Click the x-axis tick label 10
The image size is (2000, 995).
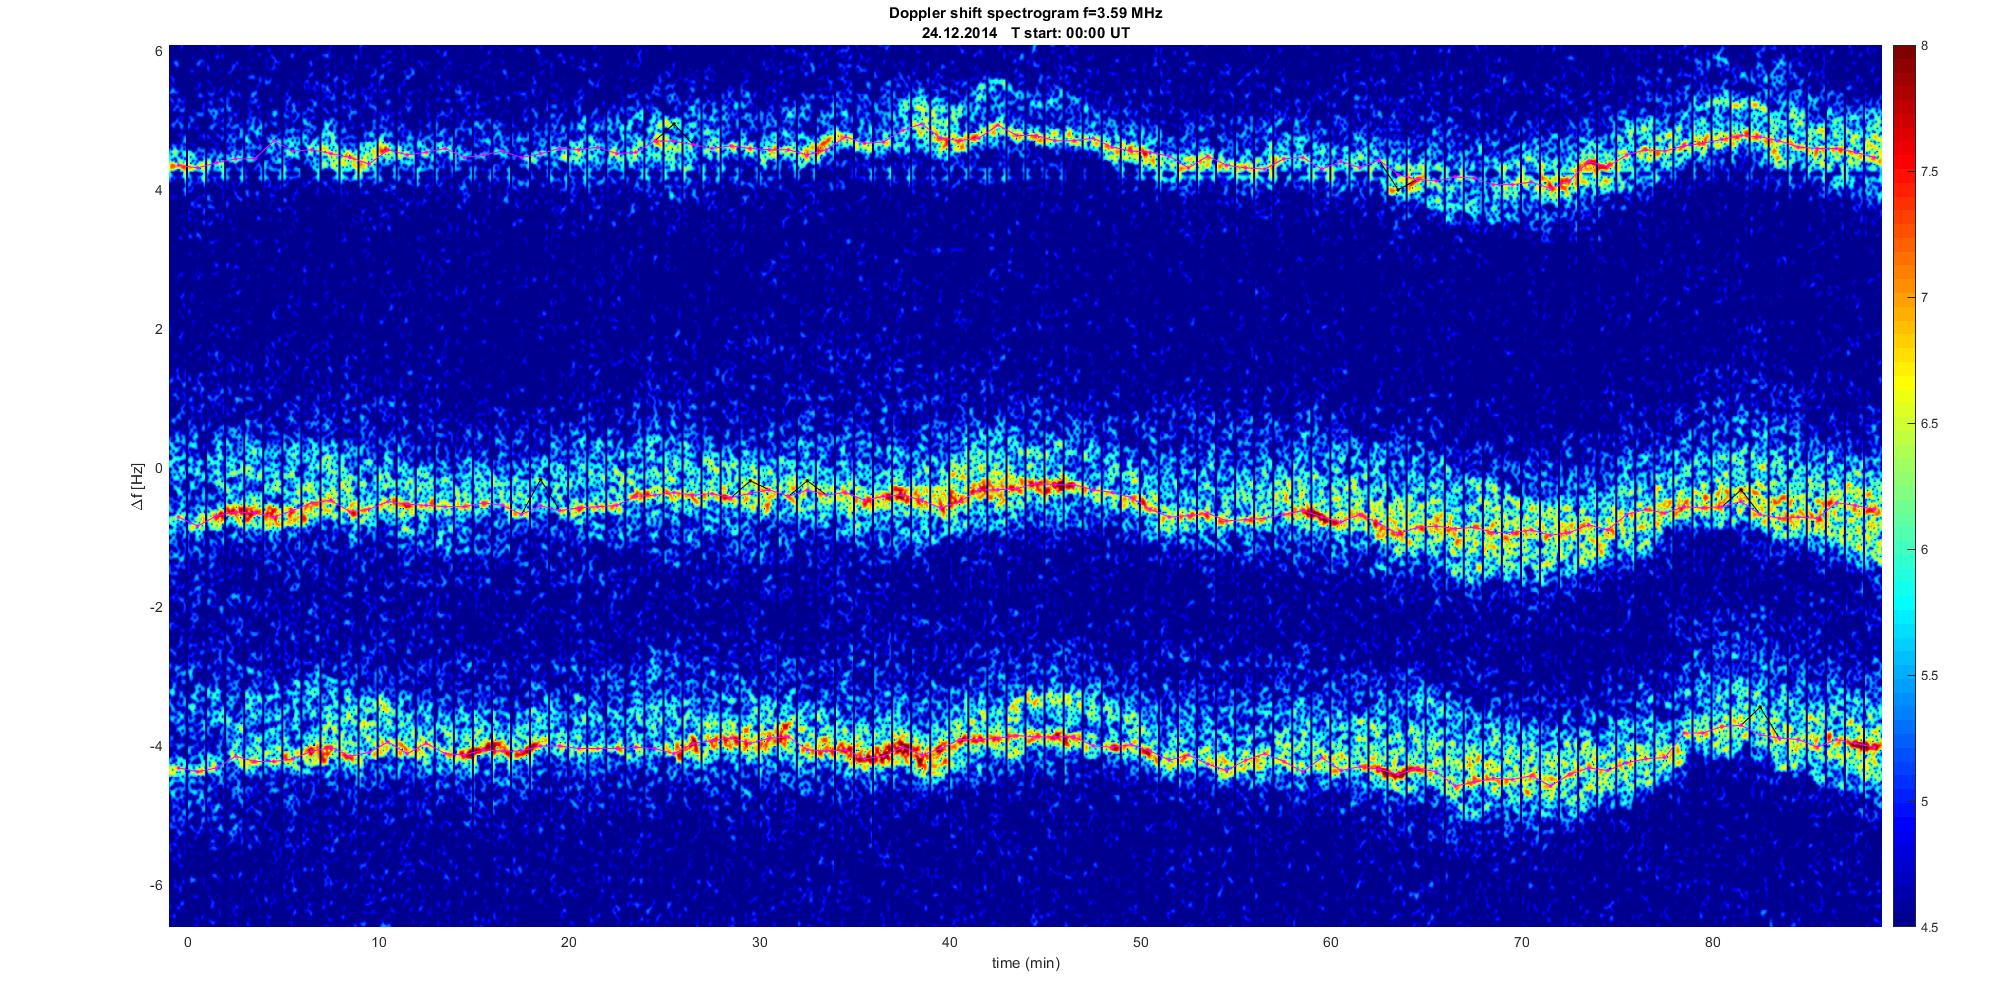(x=378, y=942)
